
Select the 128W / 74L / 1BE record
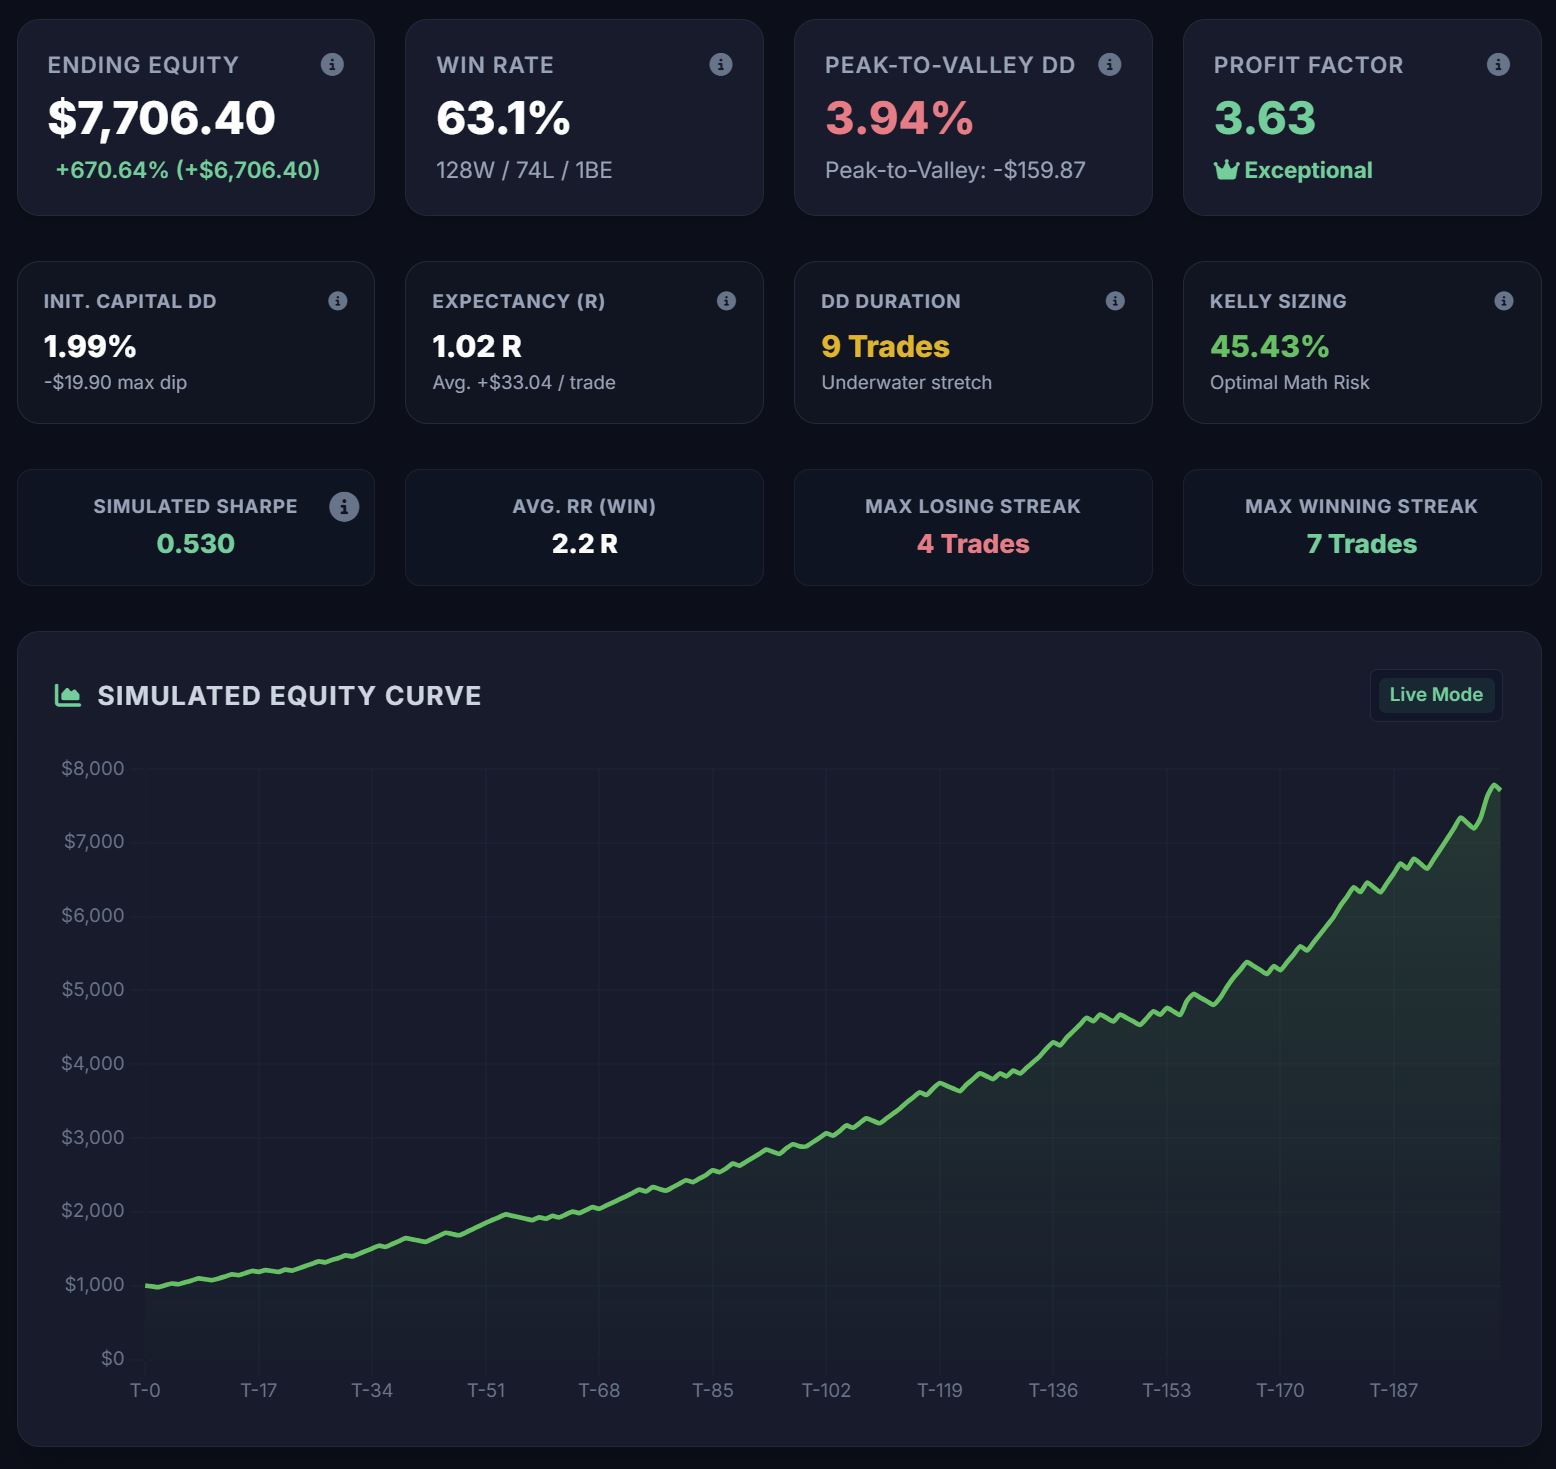tap(524, 170)
